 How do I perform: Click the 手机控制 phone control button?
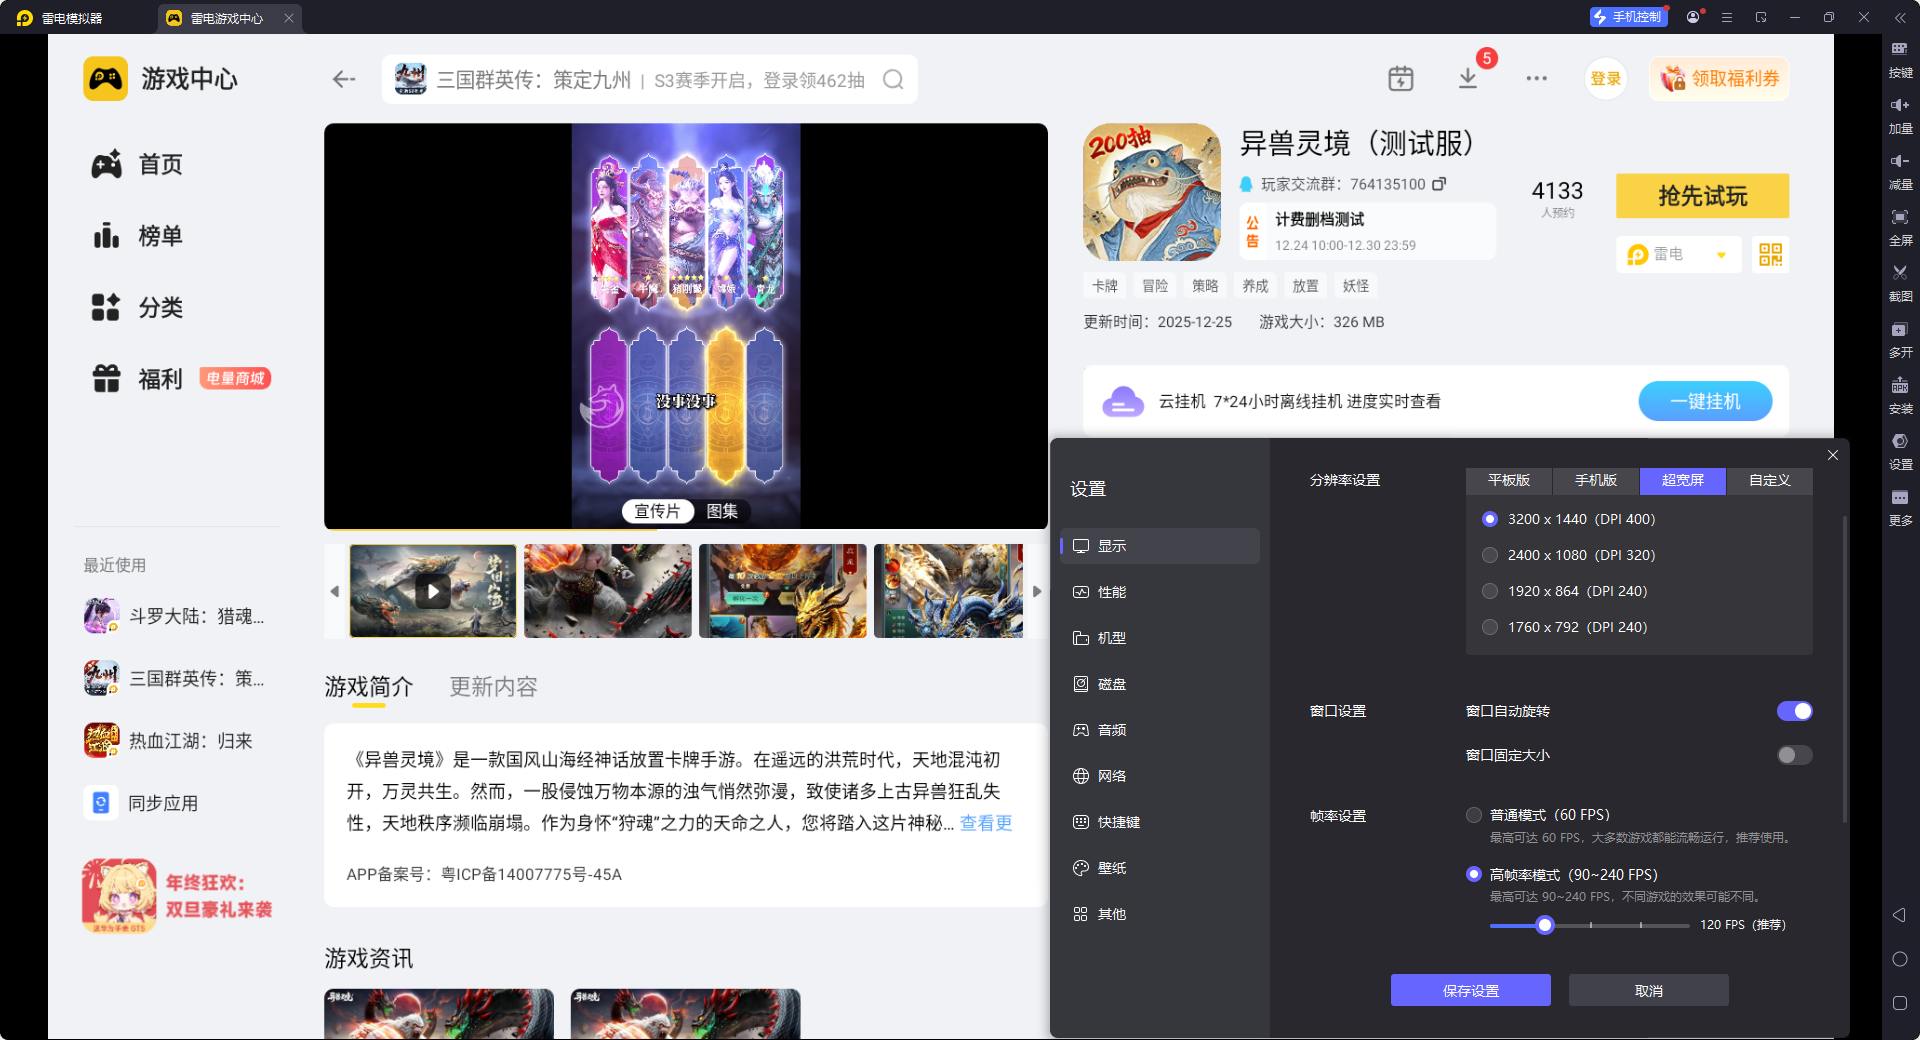(1628, 17)
